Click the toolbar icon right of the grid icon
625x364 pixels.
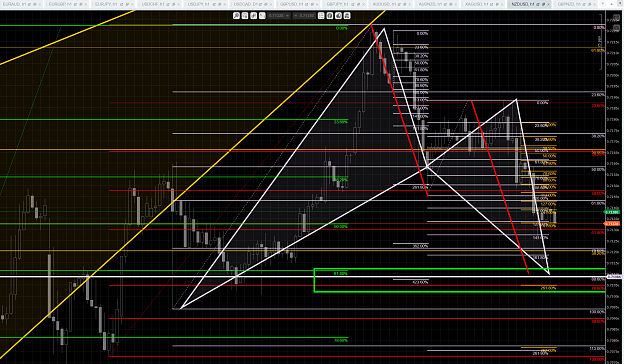pos(330,16)
